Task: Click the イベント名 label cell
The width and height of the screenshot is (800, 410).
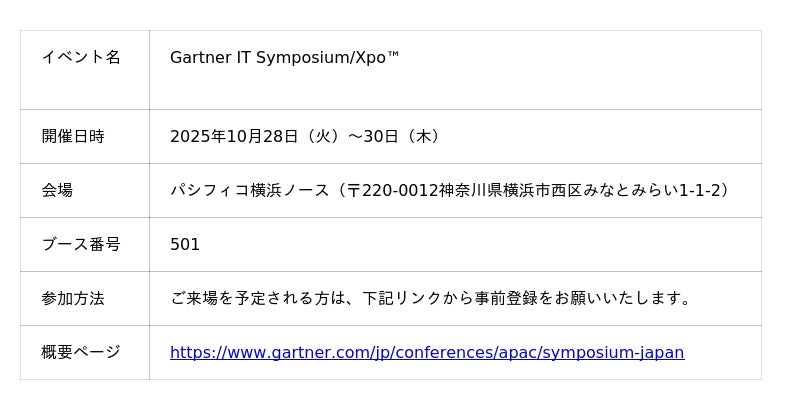Action: tap(81, 57)
